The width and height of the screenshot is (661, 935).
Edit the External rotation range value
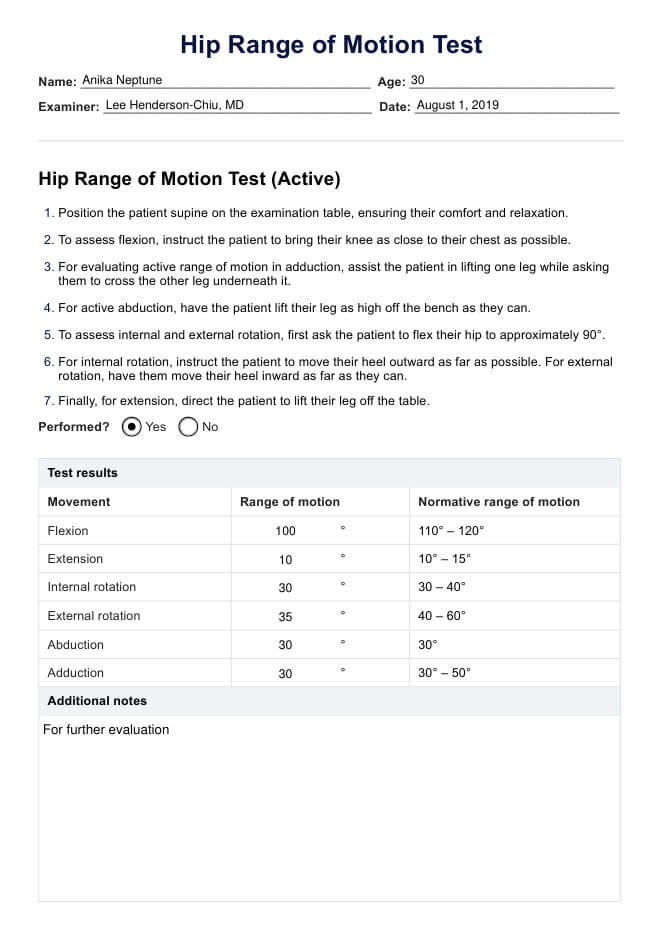point(286,617)
